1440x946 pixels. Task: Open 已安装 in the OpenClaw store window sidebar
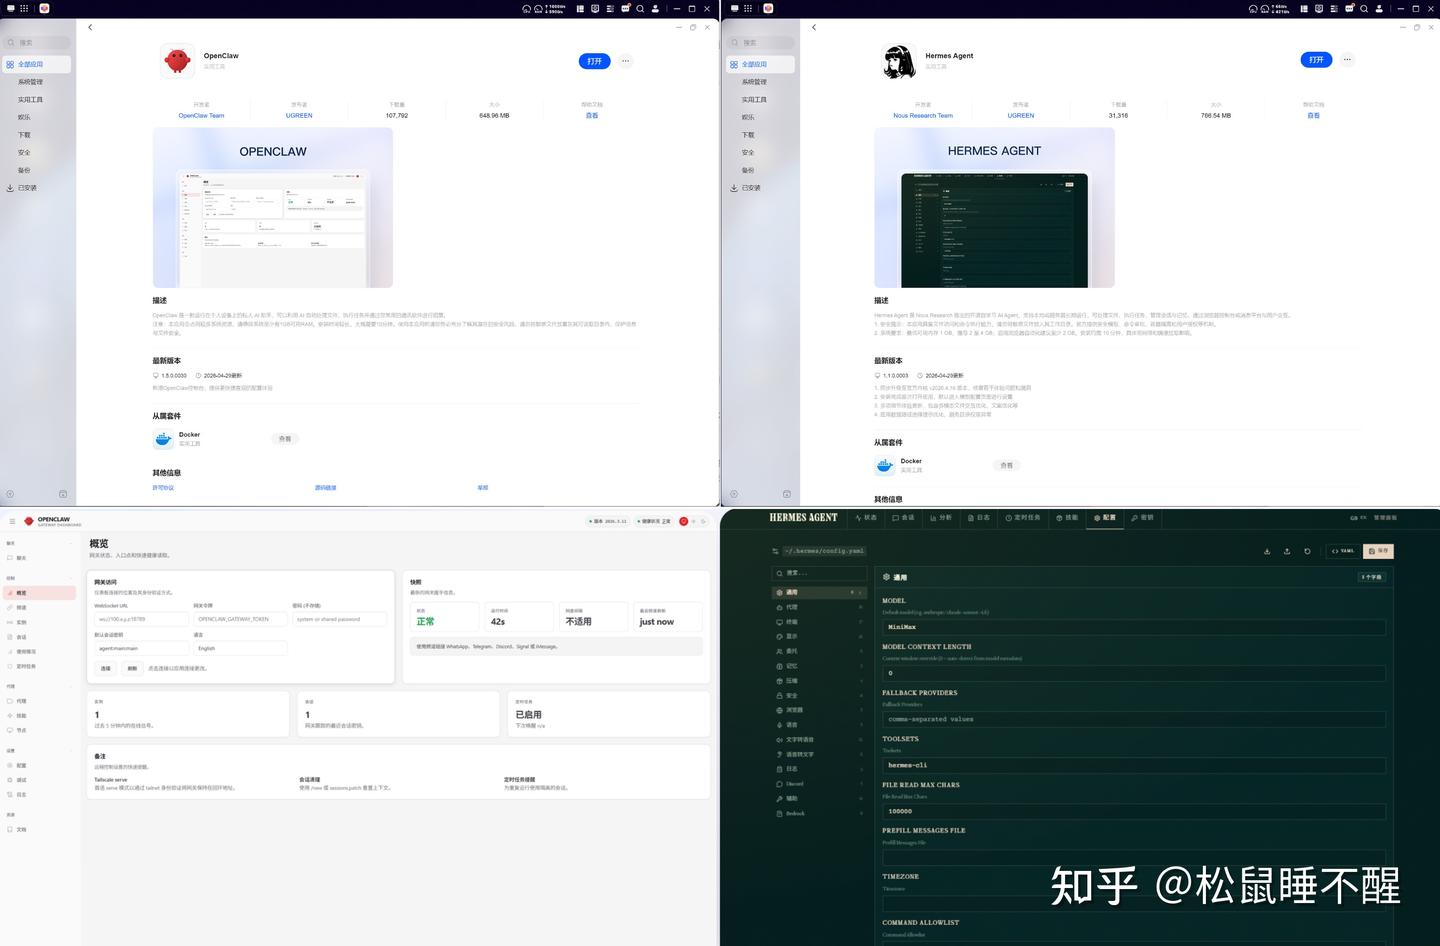tap(37, 188)
